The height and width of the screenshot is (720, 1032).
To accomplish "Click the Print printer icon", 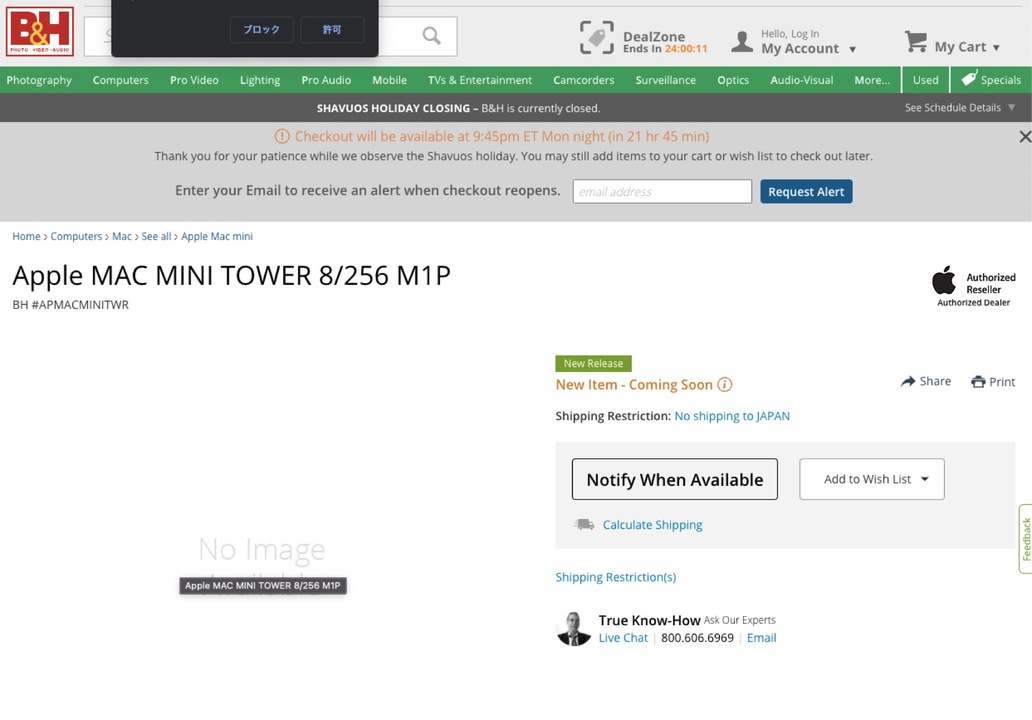I will (978, 382).
